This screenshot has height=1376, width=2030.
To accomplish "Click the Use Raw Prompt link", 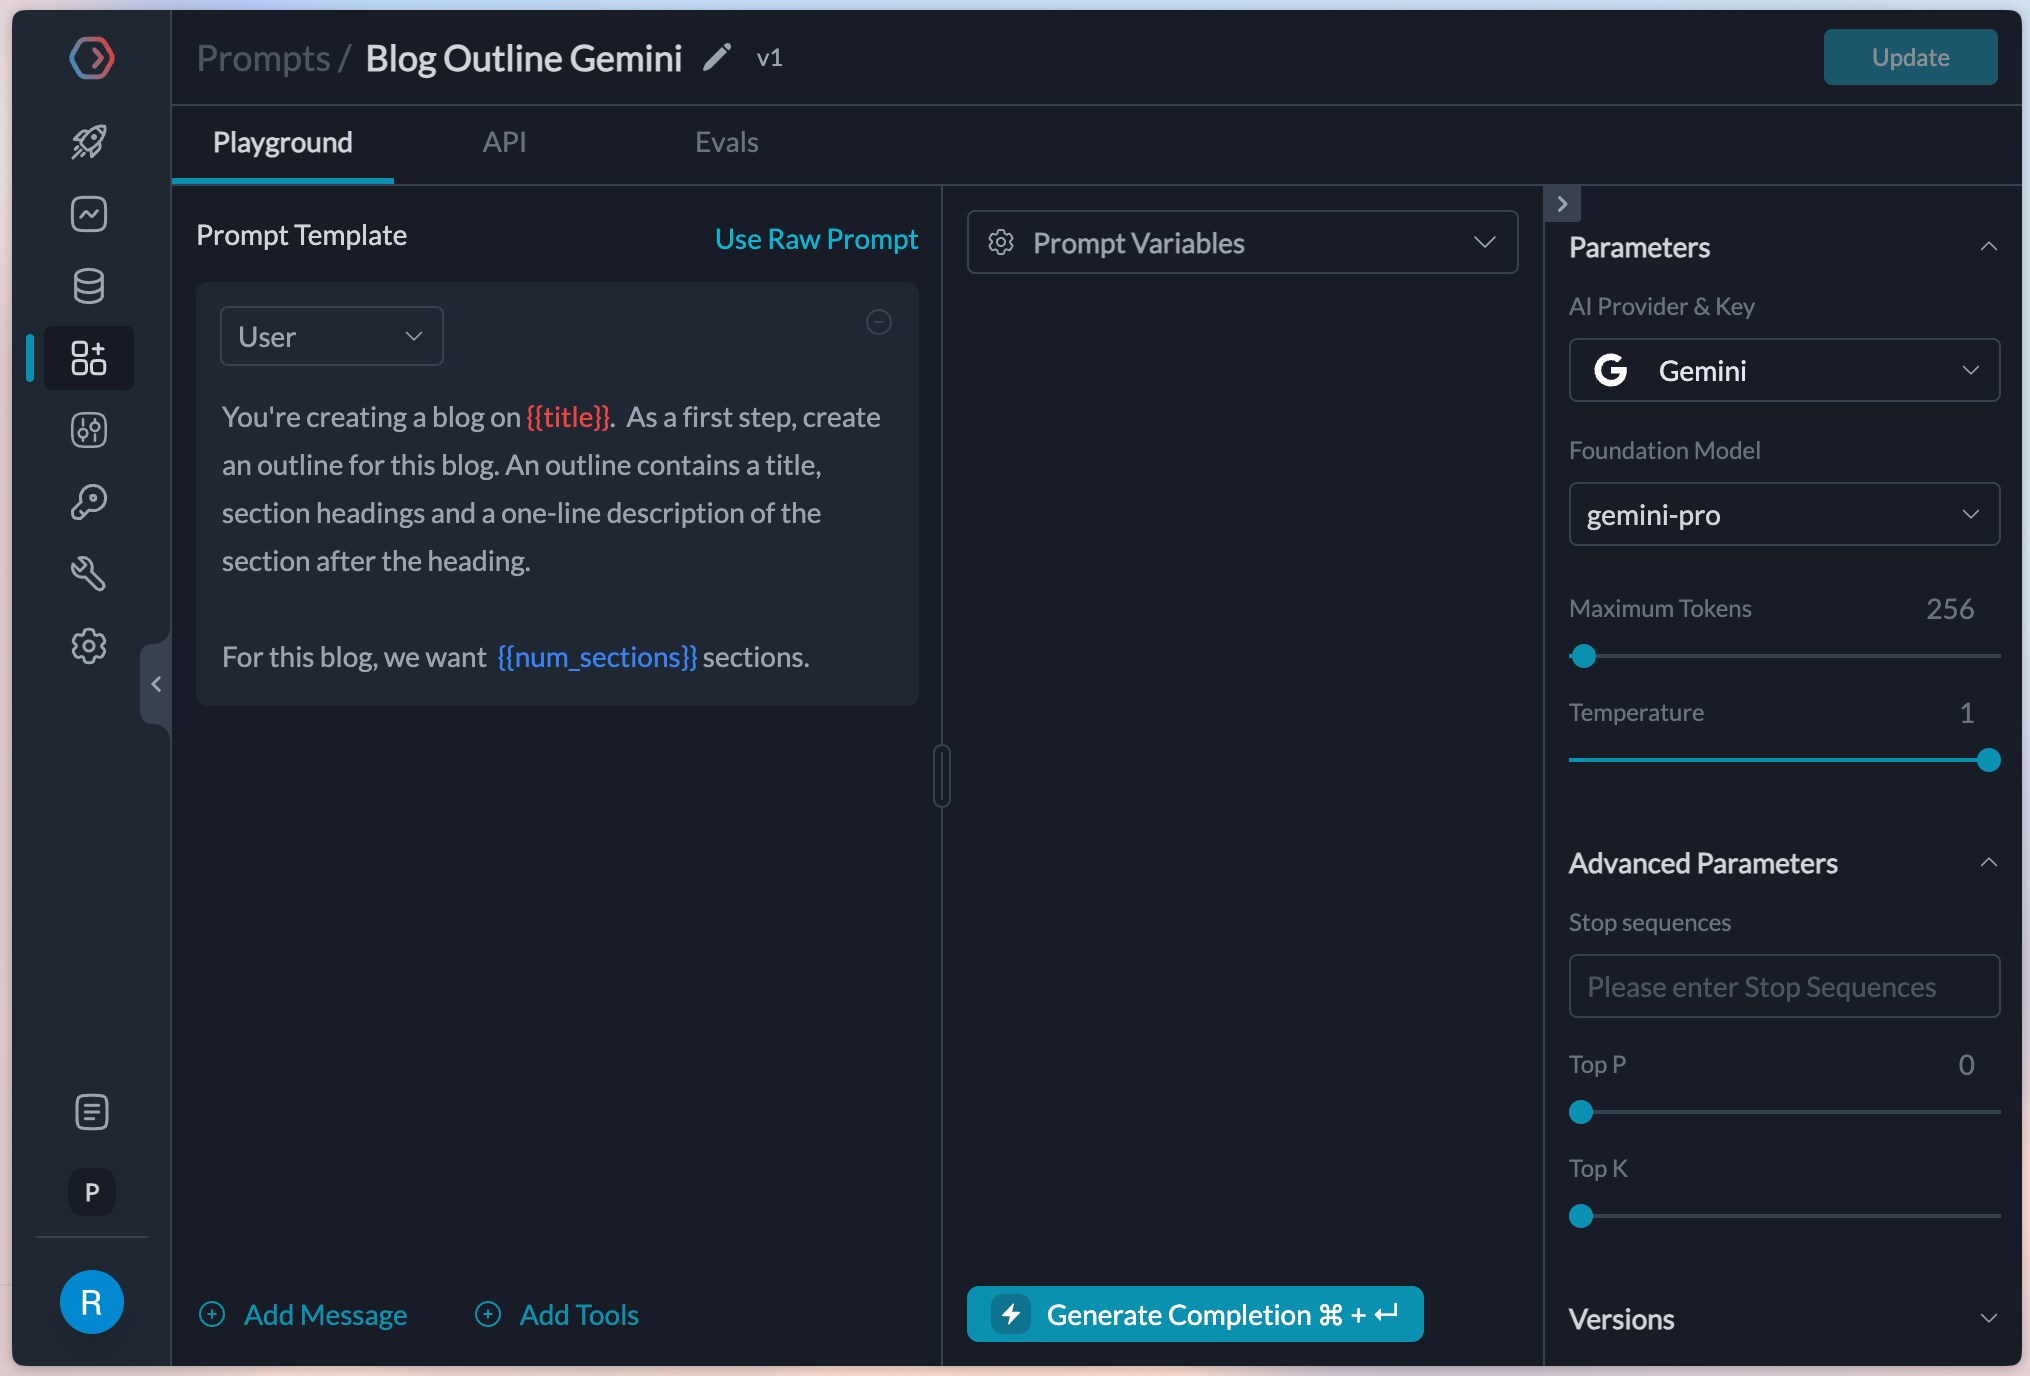I will [816, 239].
